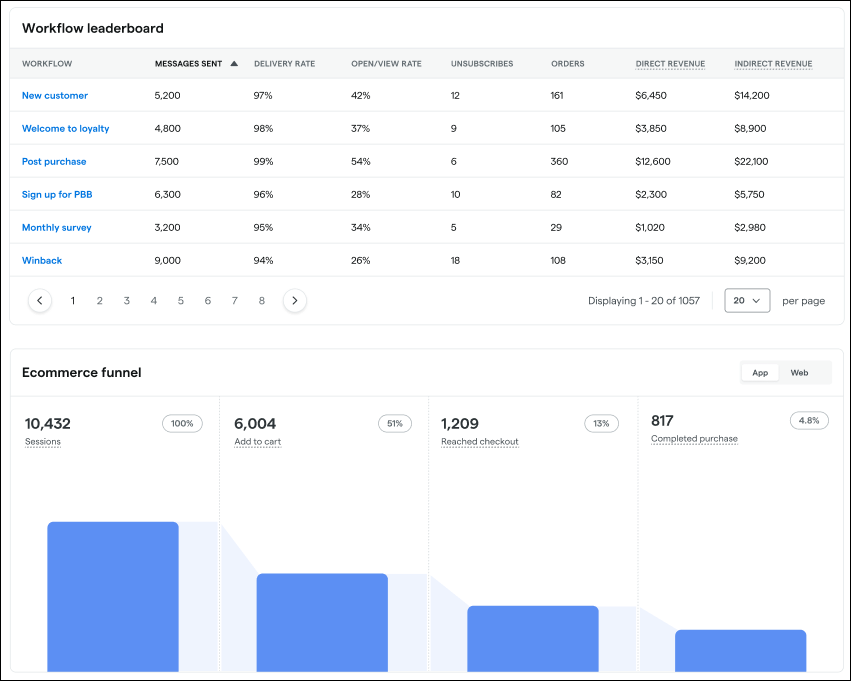Open the Welcome to loyalty workflow
The width and height of the screenshot is (851, 681).
click(66, 129)
